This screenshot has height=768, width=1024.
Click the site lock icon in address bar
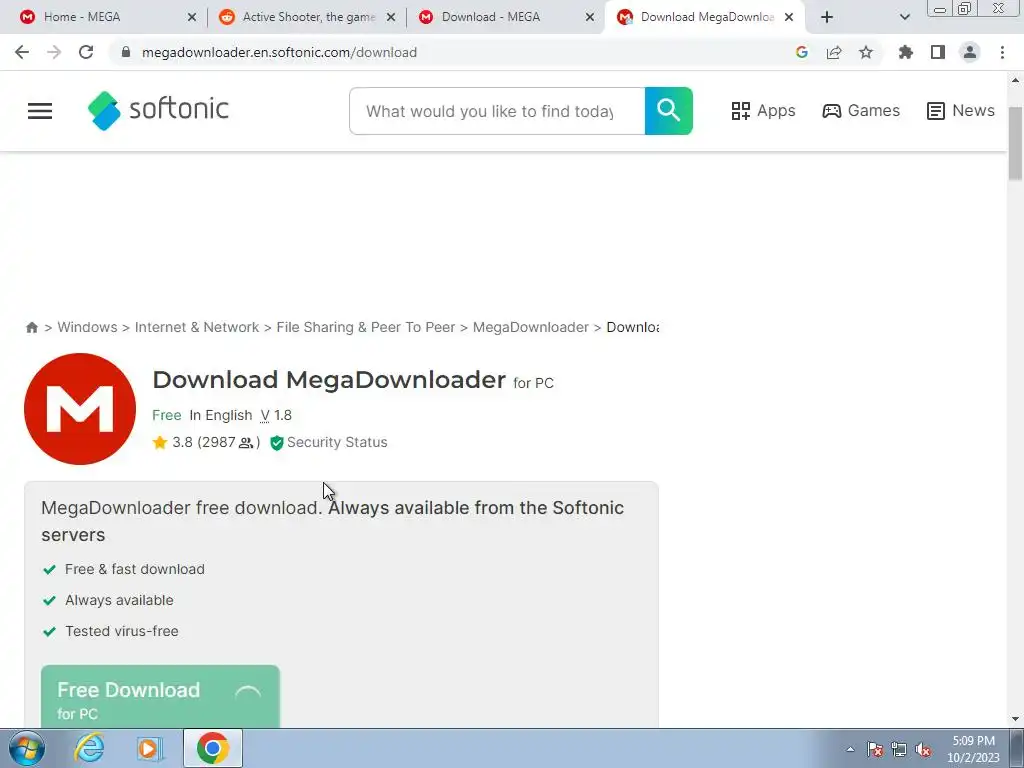[126, 52]
